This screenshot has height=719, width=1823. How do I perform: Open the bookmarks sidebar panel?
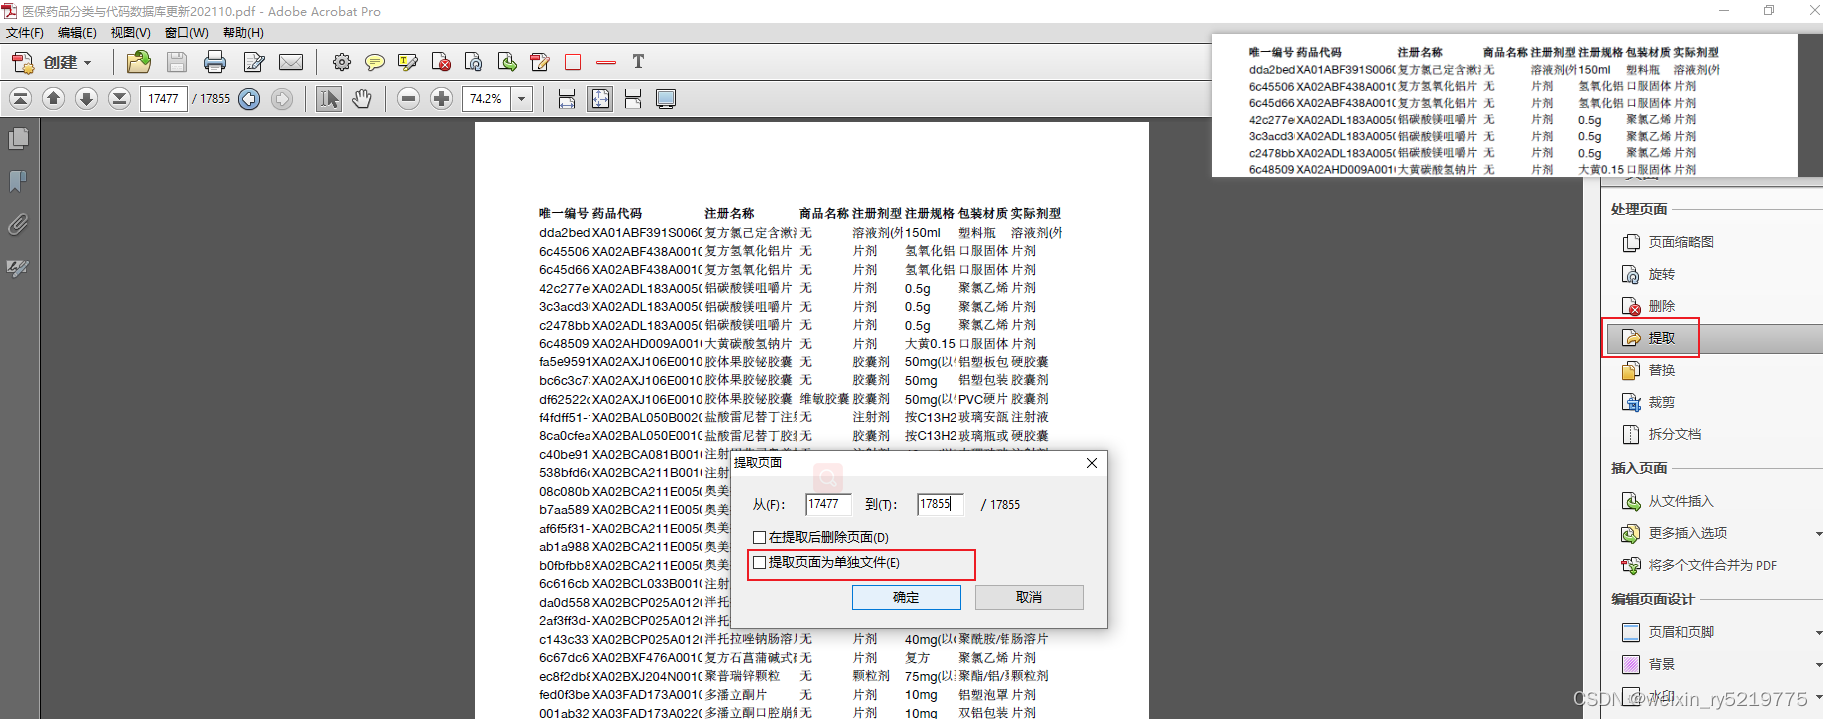point(18,181)
